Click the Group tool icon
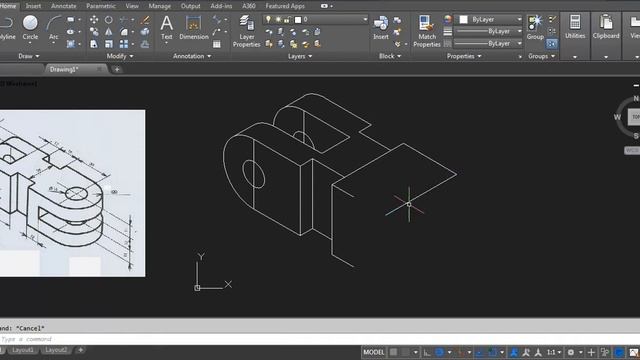Screen dimensions: 640x360 pos(535,27)
